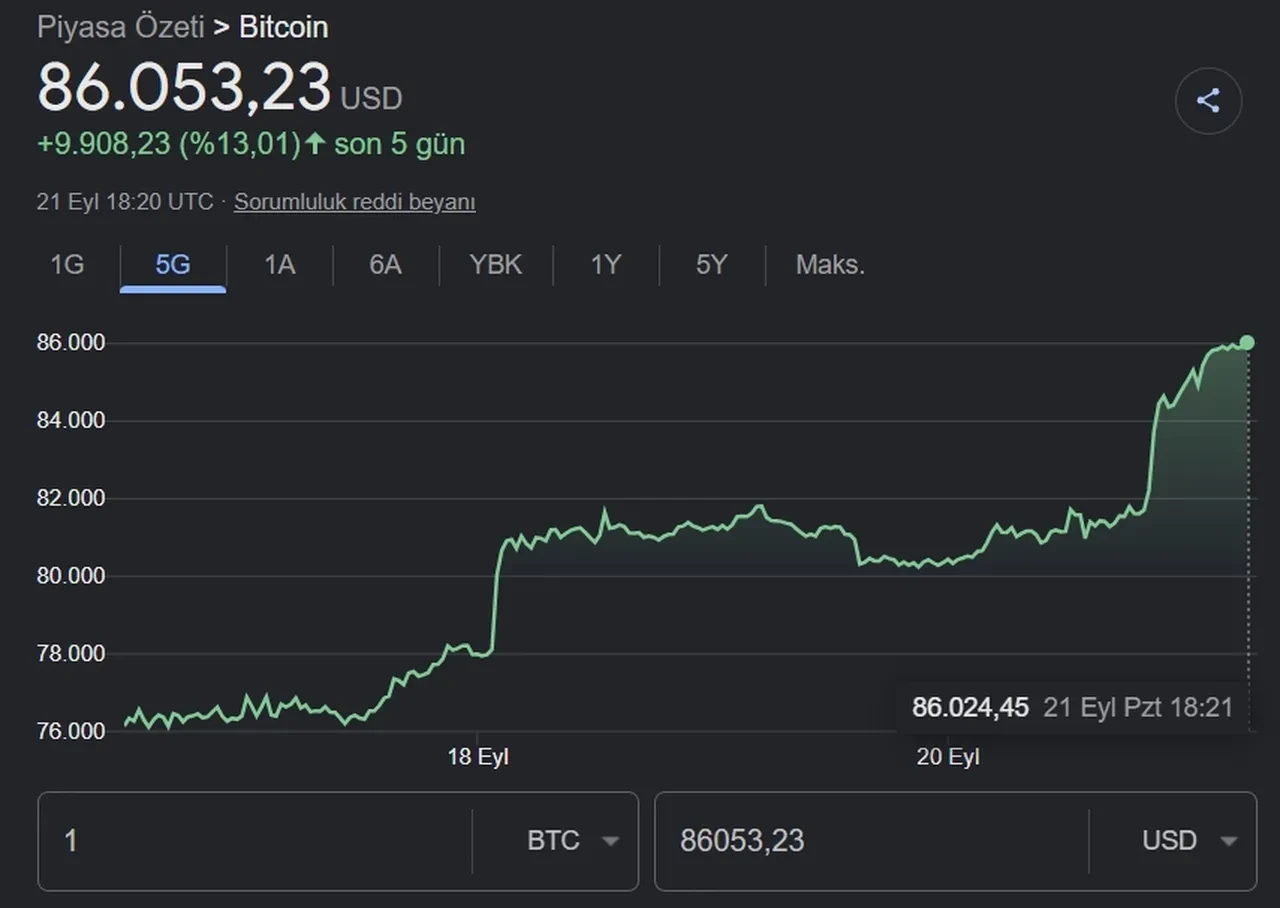Click the 18 Eyl date label
This screenshot has height=908, width=1280.
pyautogui.click(x=478, y=757)
